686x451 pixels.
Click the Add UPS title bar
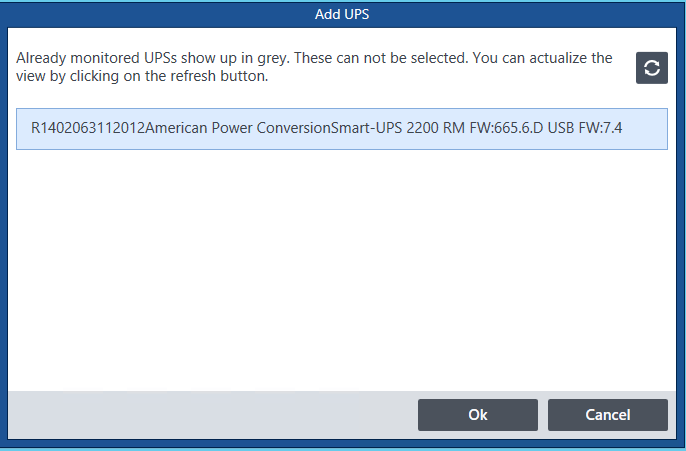342,14
